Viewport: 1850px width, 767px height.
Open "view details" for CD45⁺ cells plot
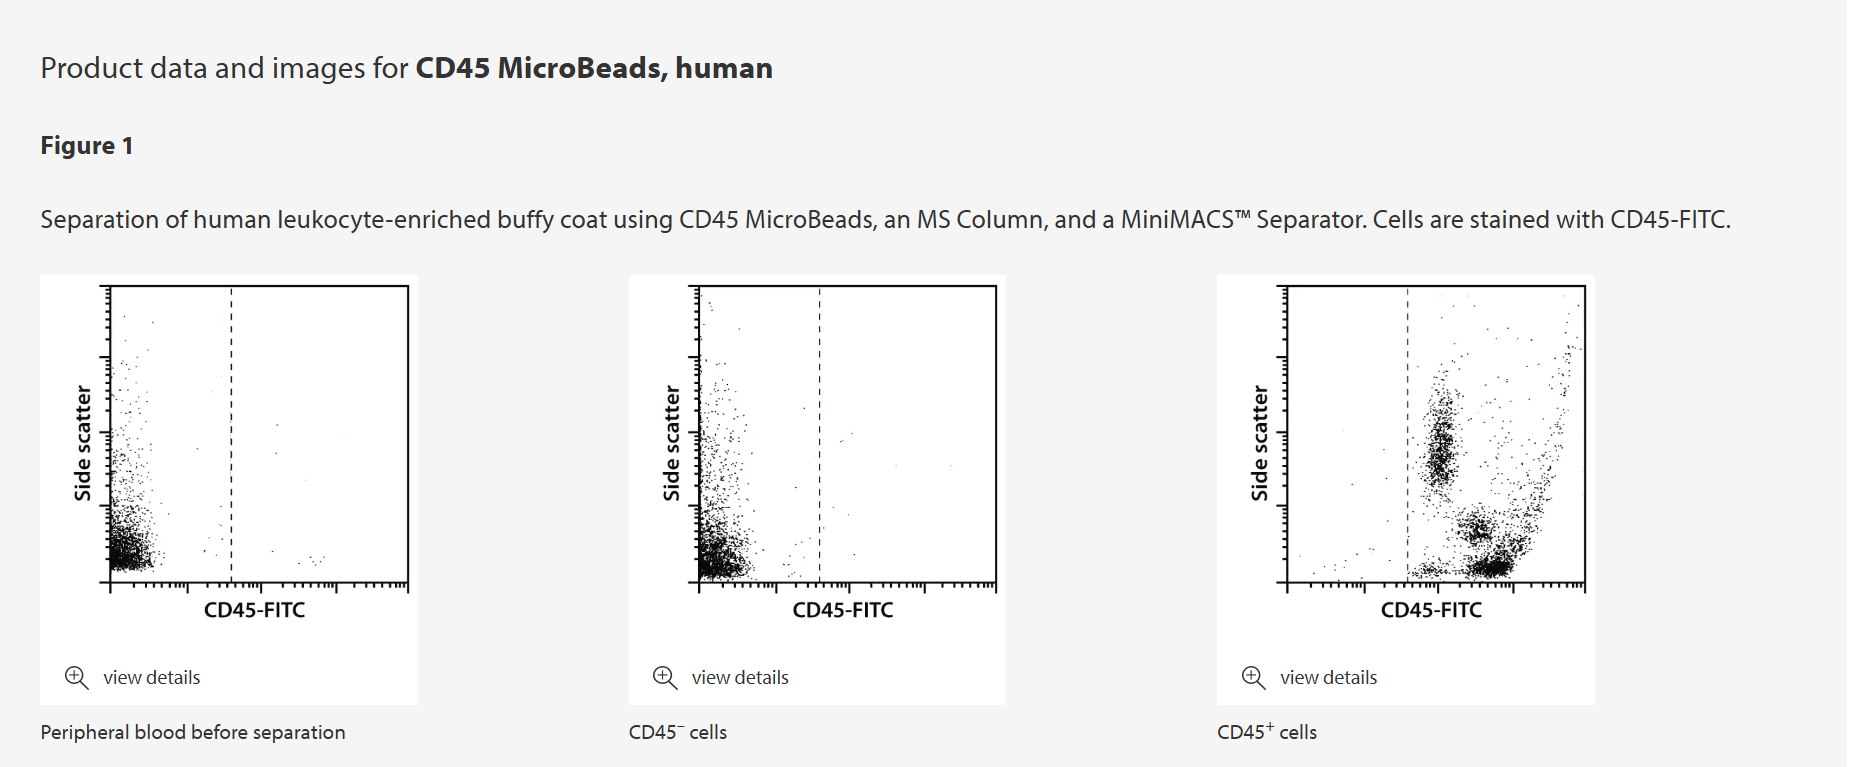(1328, 678)
